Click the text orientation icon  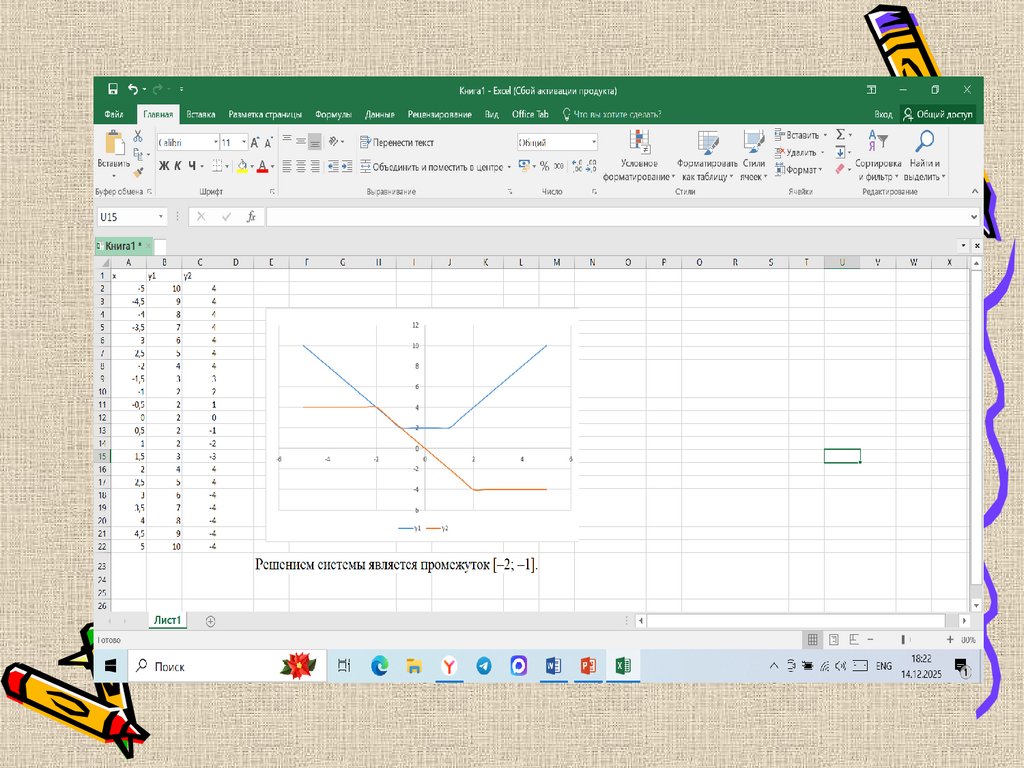tap(334, 141)
